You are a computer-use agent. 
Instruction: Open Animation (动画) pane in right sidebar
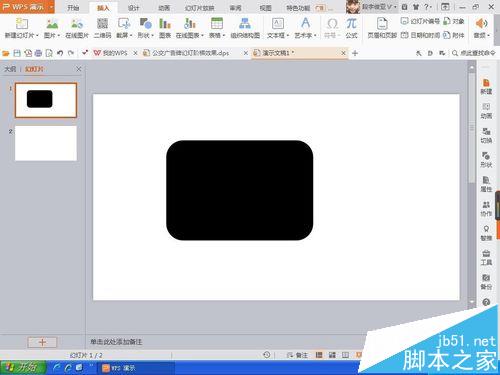point(486,111)
